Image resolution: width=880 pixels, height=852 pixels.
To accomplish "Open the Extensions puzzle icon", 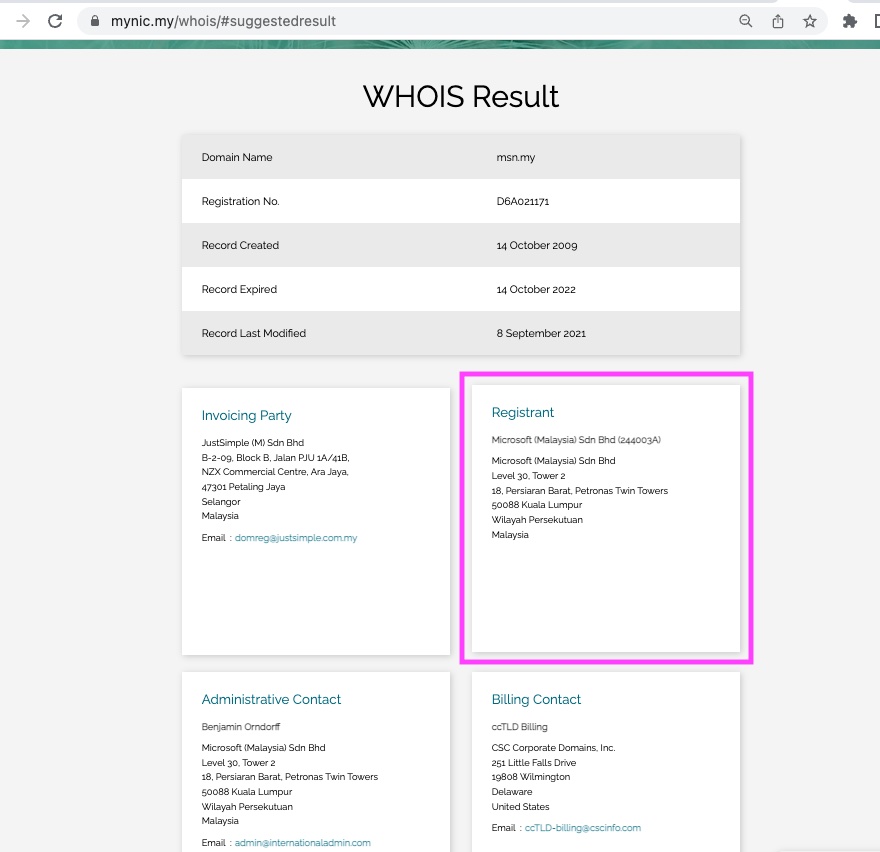I will (850, 21).
